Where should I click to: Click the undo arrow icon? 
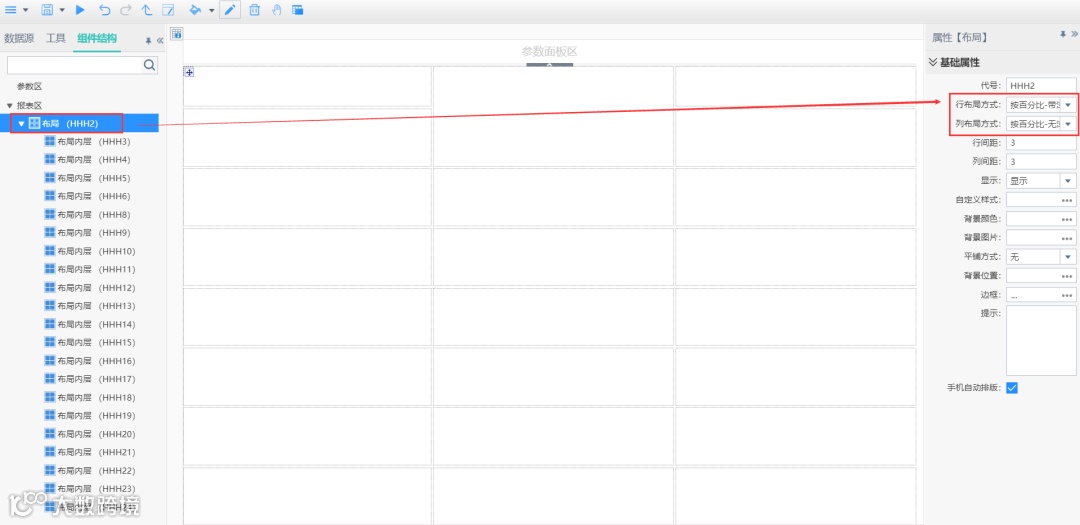coord(104,10)
